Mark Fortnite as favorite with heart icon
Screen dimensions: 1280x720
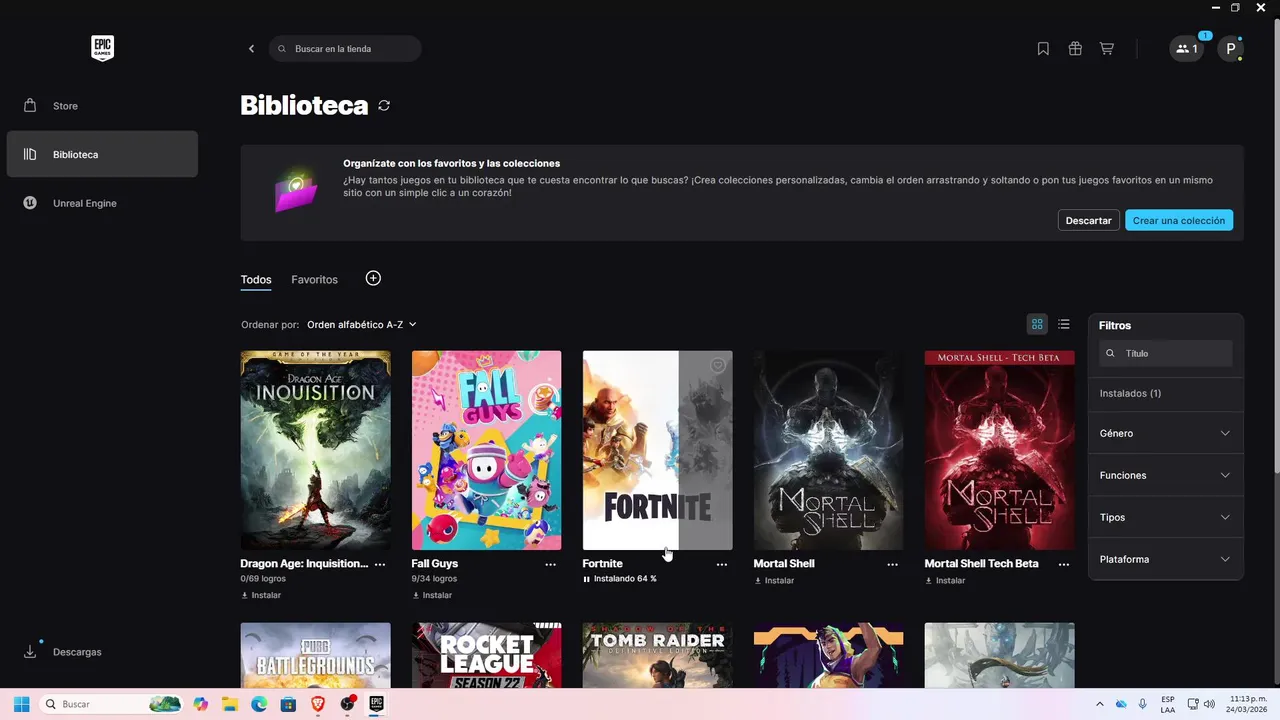718,366
